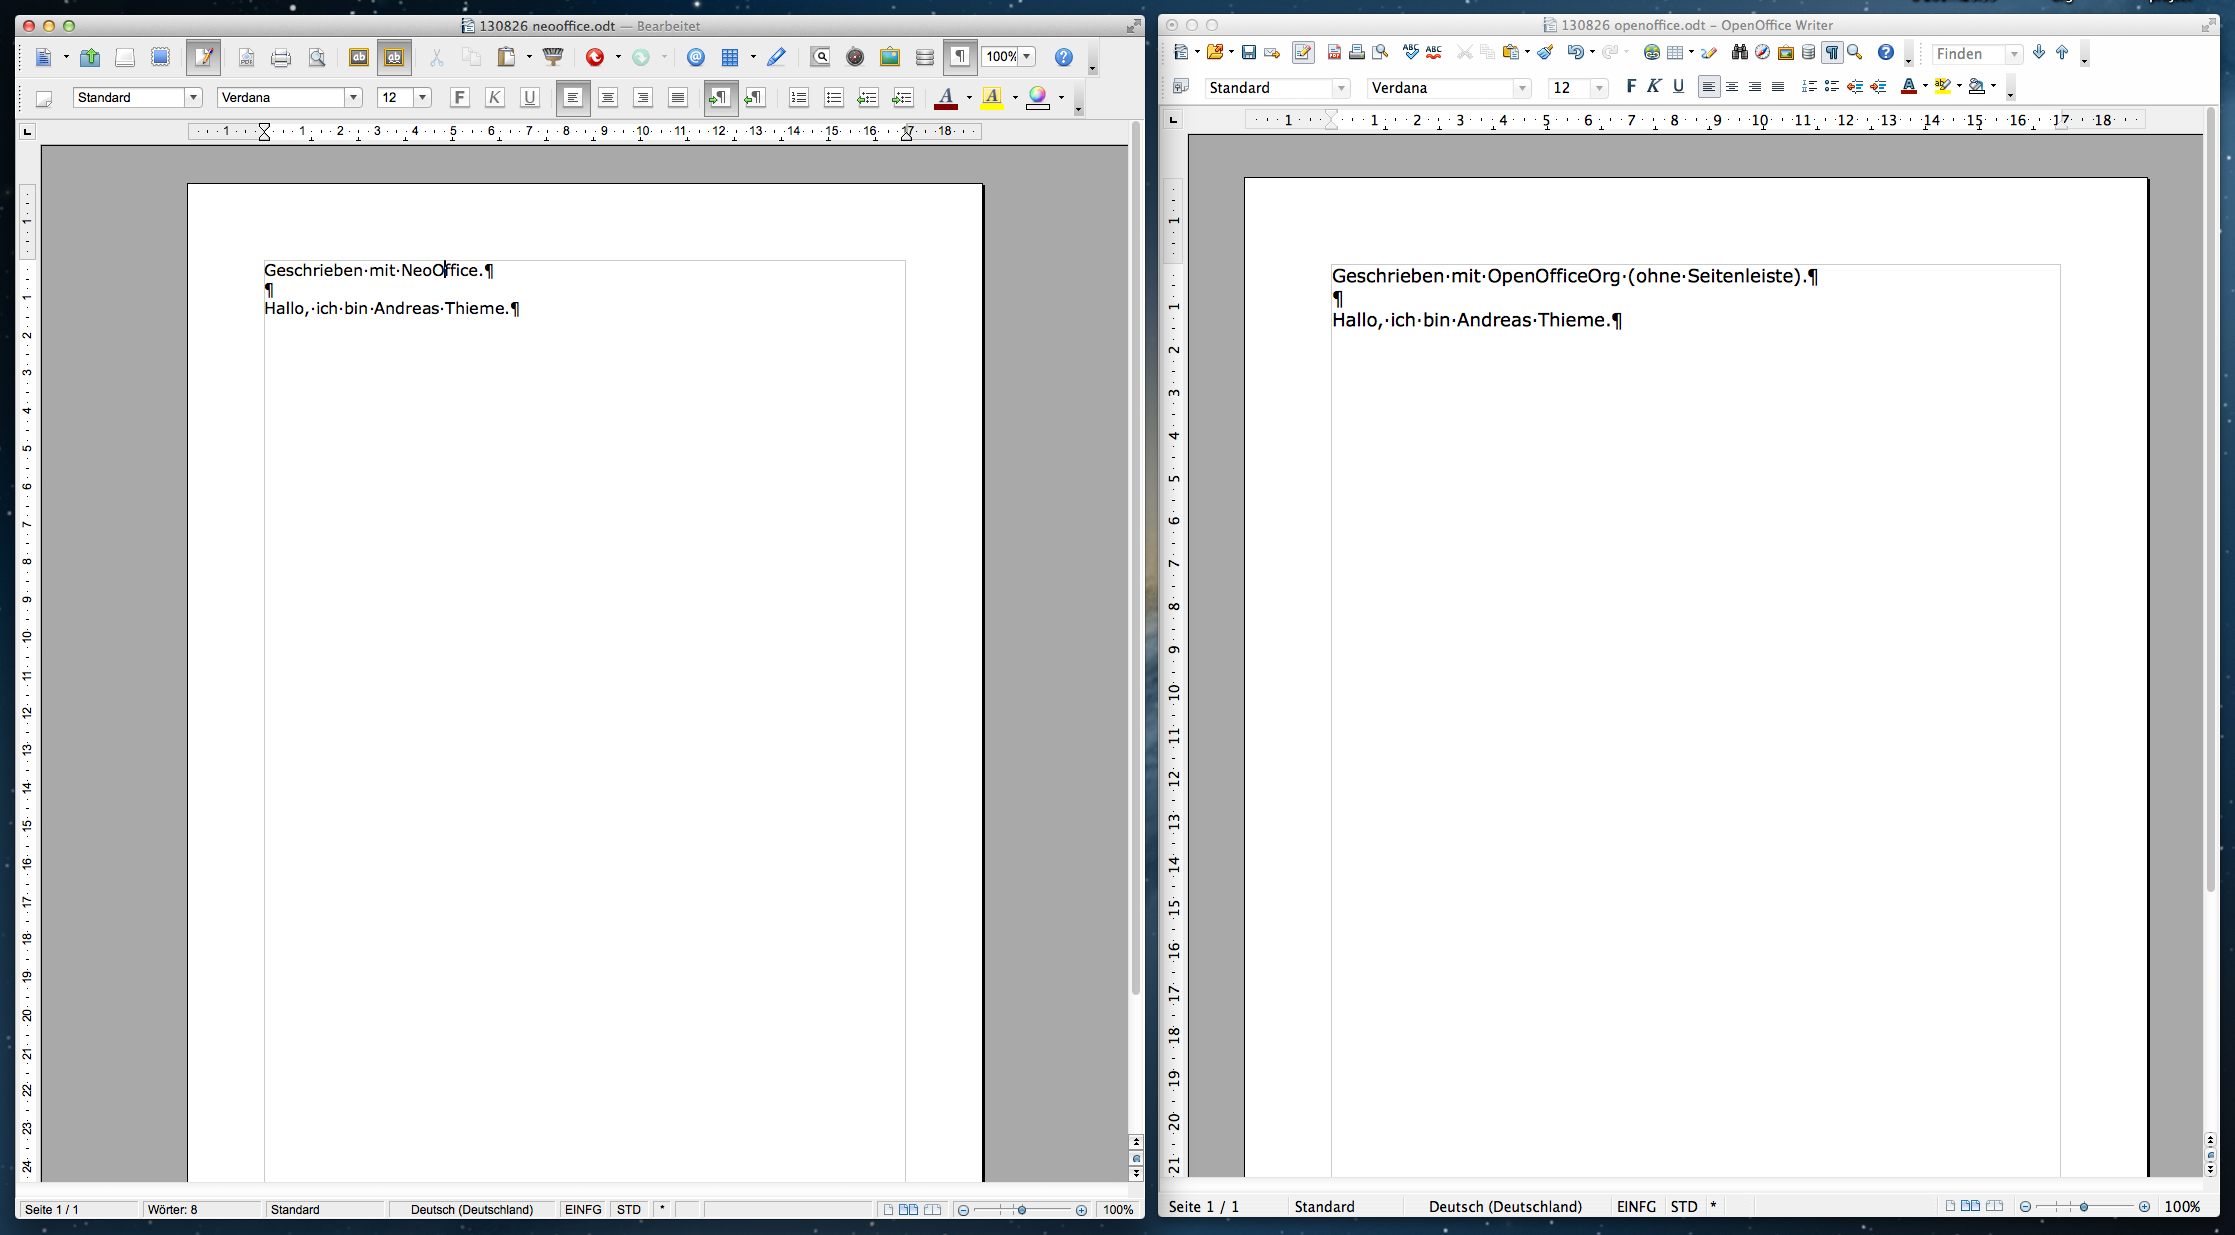Increase indent in NeoOffice formatting bar
Viewport: 2235px width, 1235px height.
coord(902,98)
